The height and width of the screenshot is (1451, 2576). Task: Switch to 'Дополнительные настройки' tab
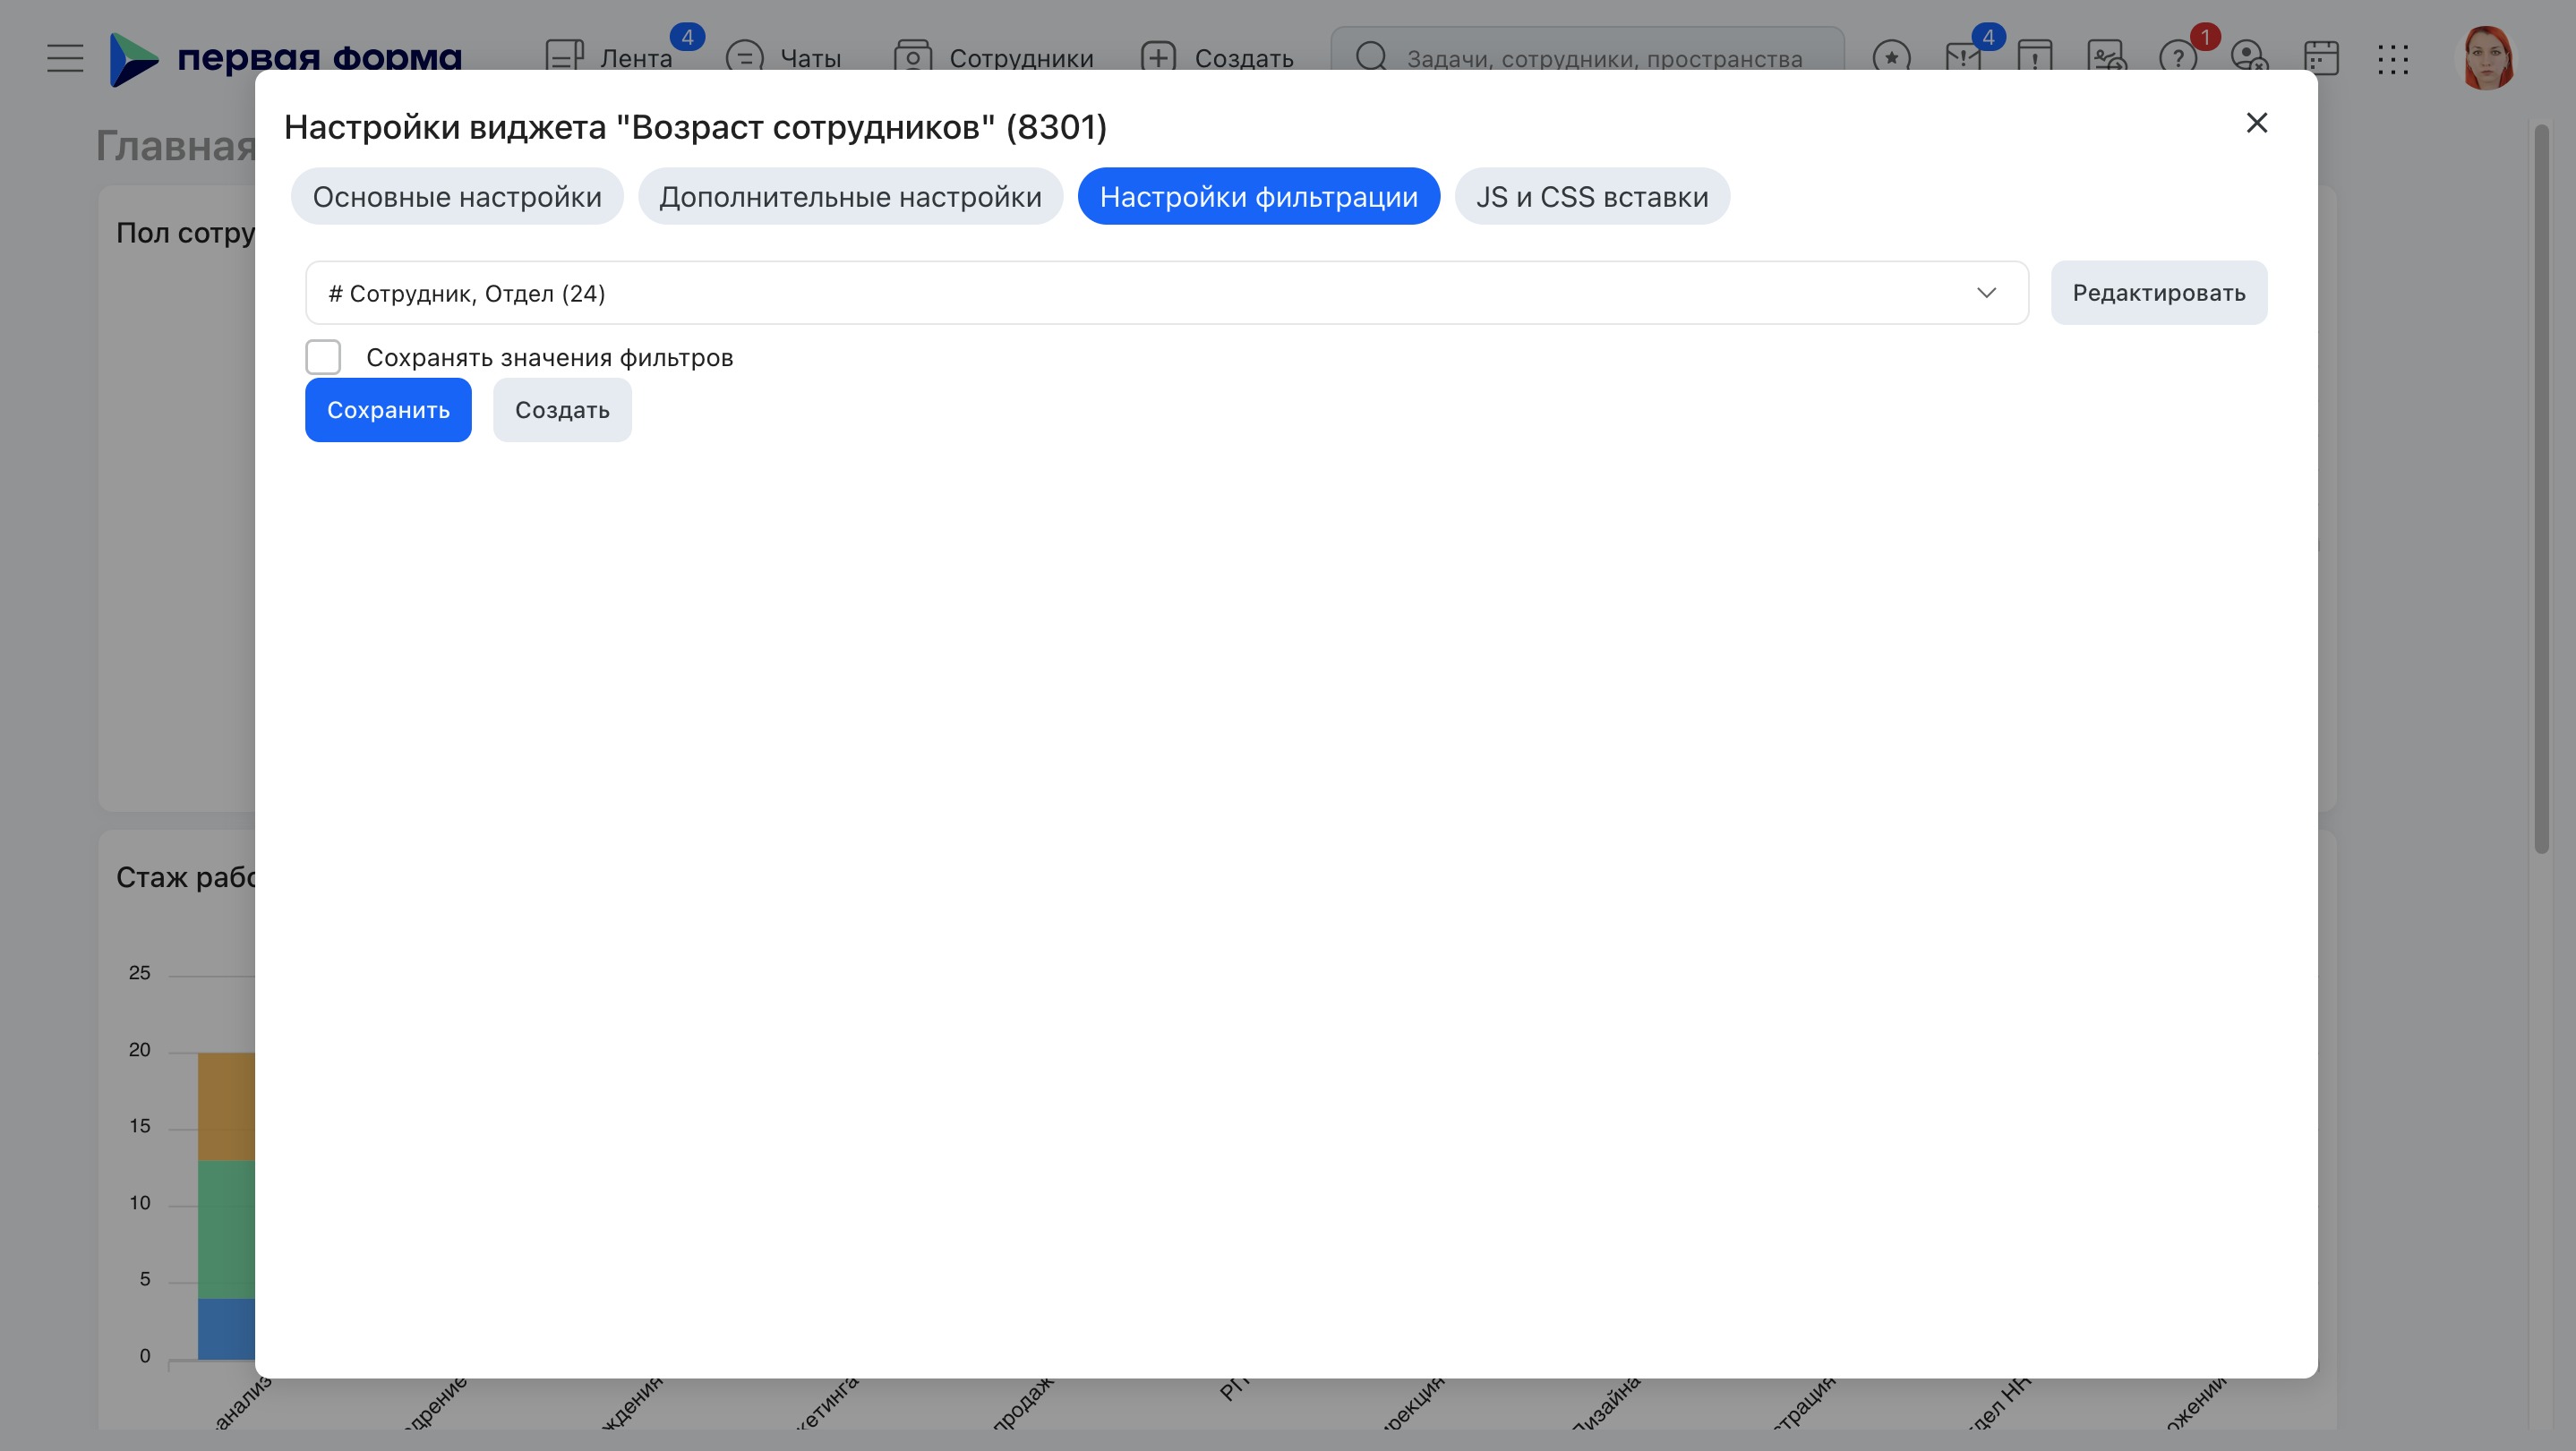tap(850, 197)
